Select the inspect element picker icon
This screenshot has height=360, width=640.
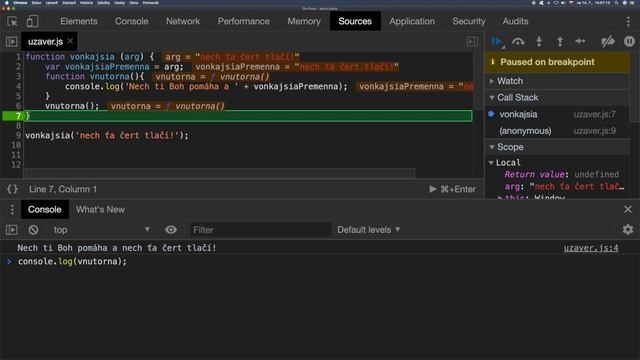point(12,21)
